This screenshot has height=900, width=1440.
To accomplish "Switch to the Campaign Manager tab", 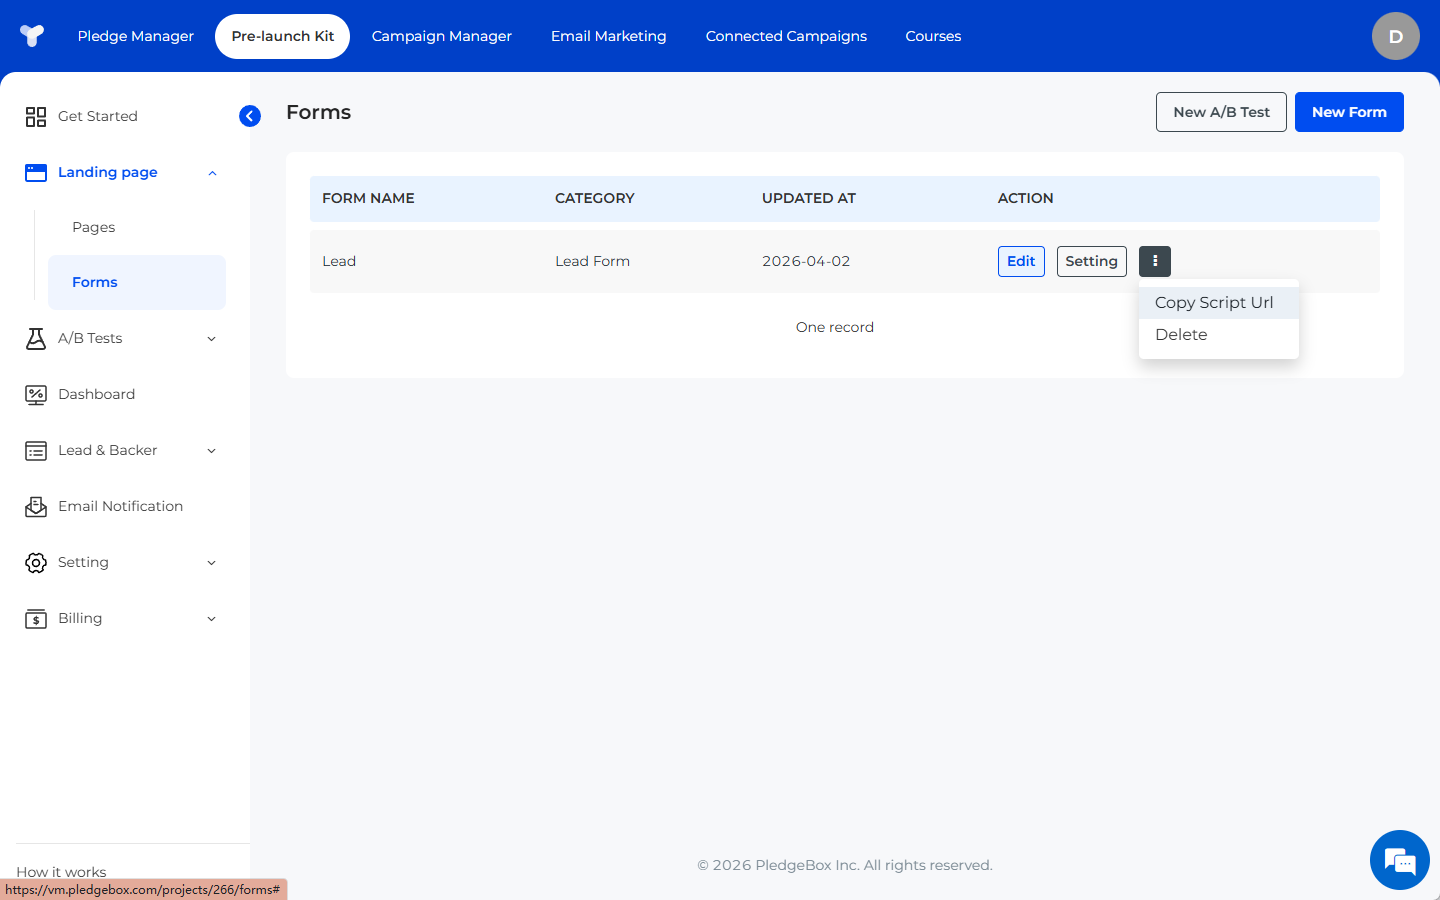I will click(x=441, y=36).
